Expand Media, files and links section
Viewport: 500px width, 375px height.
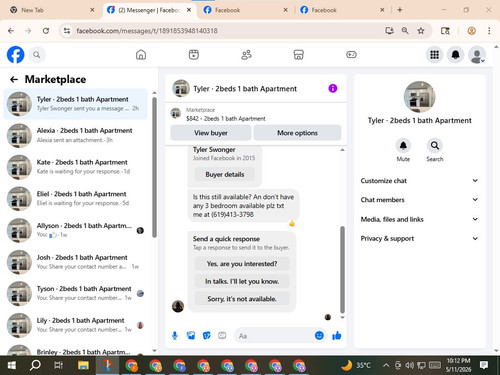pos(419,219)
